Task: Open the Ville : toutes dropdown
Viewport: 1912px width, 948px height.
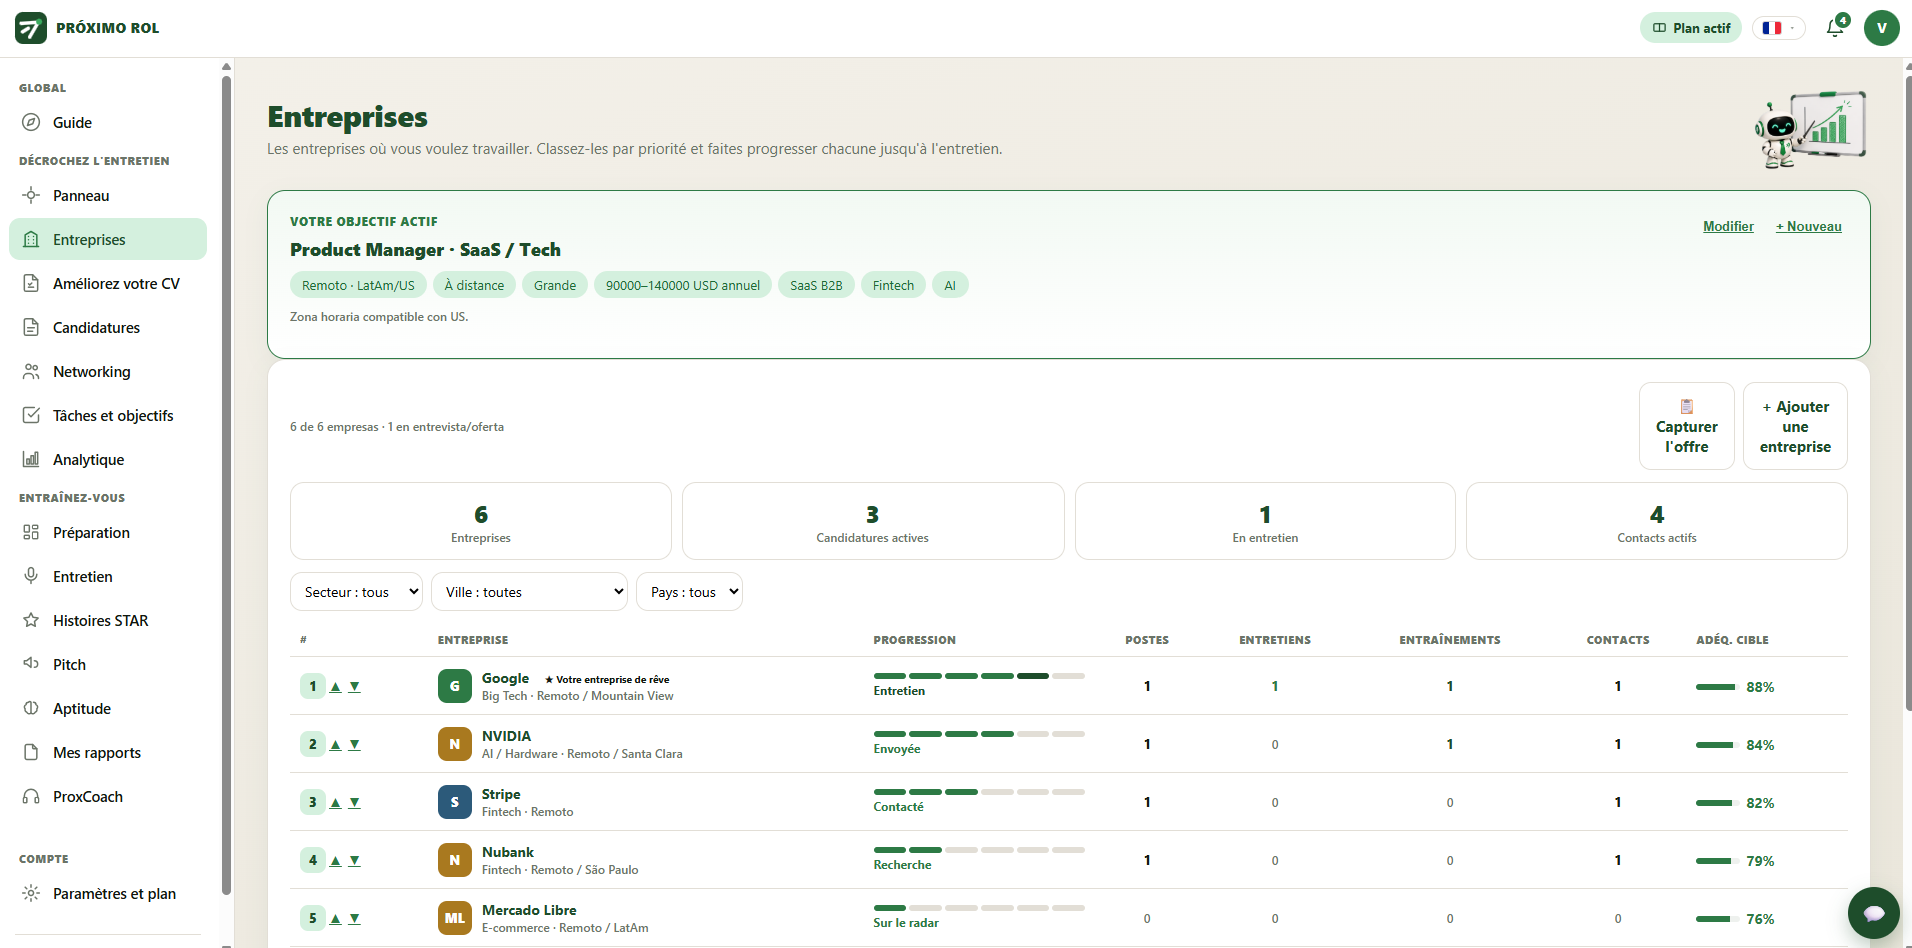Action: coord(529,592)
